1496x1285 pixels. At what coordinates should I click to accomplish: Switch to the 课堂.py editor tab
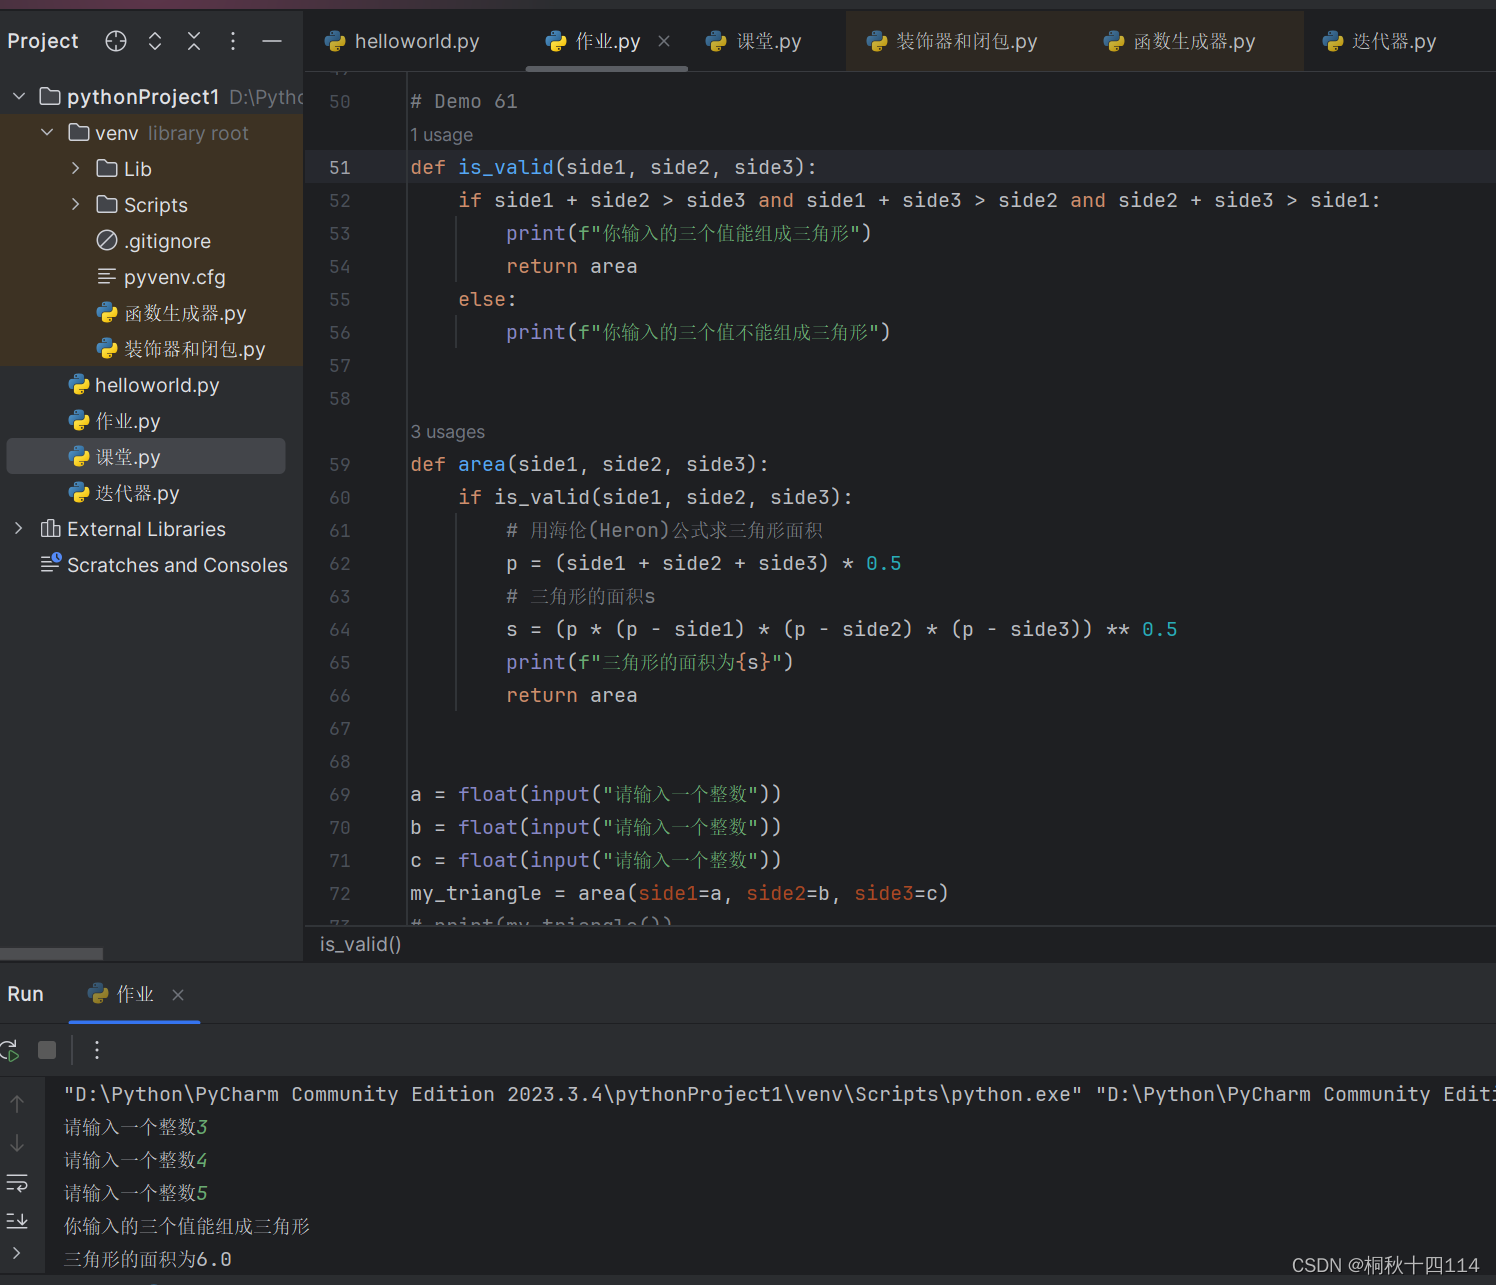[767, 41]
